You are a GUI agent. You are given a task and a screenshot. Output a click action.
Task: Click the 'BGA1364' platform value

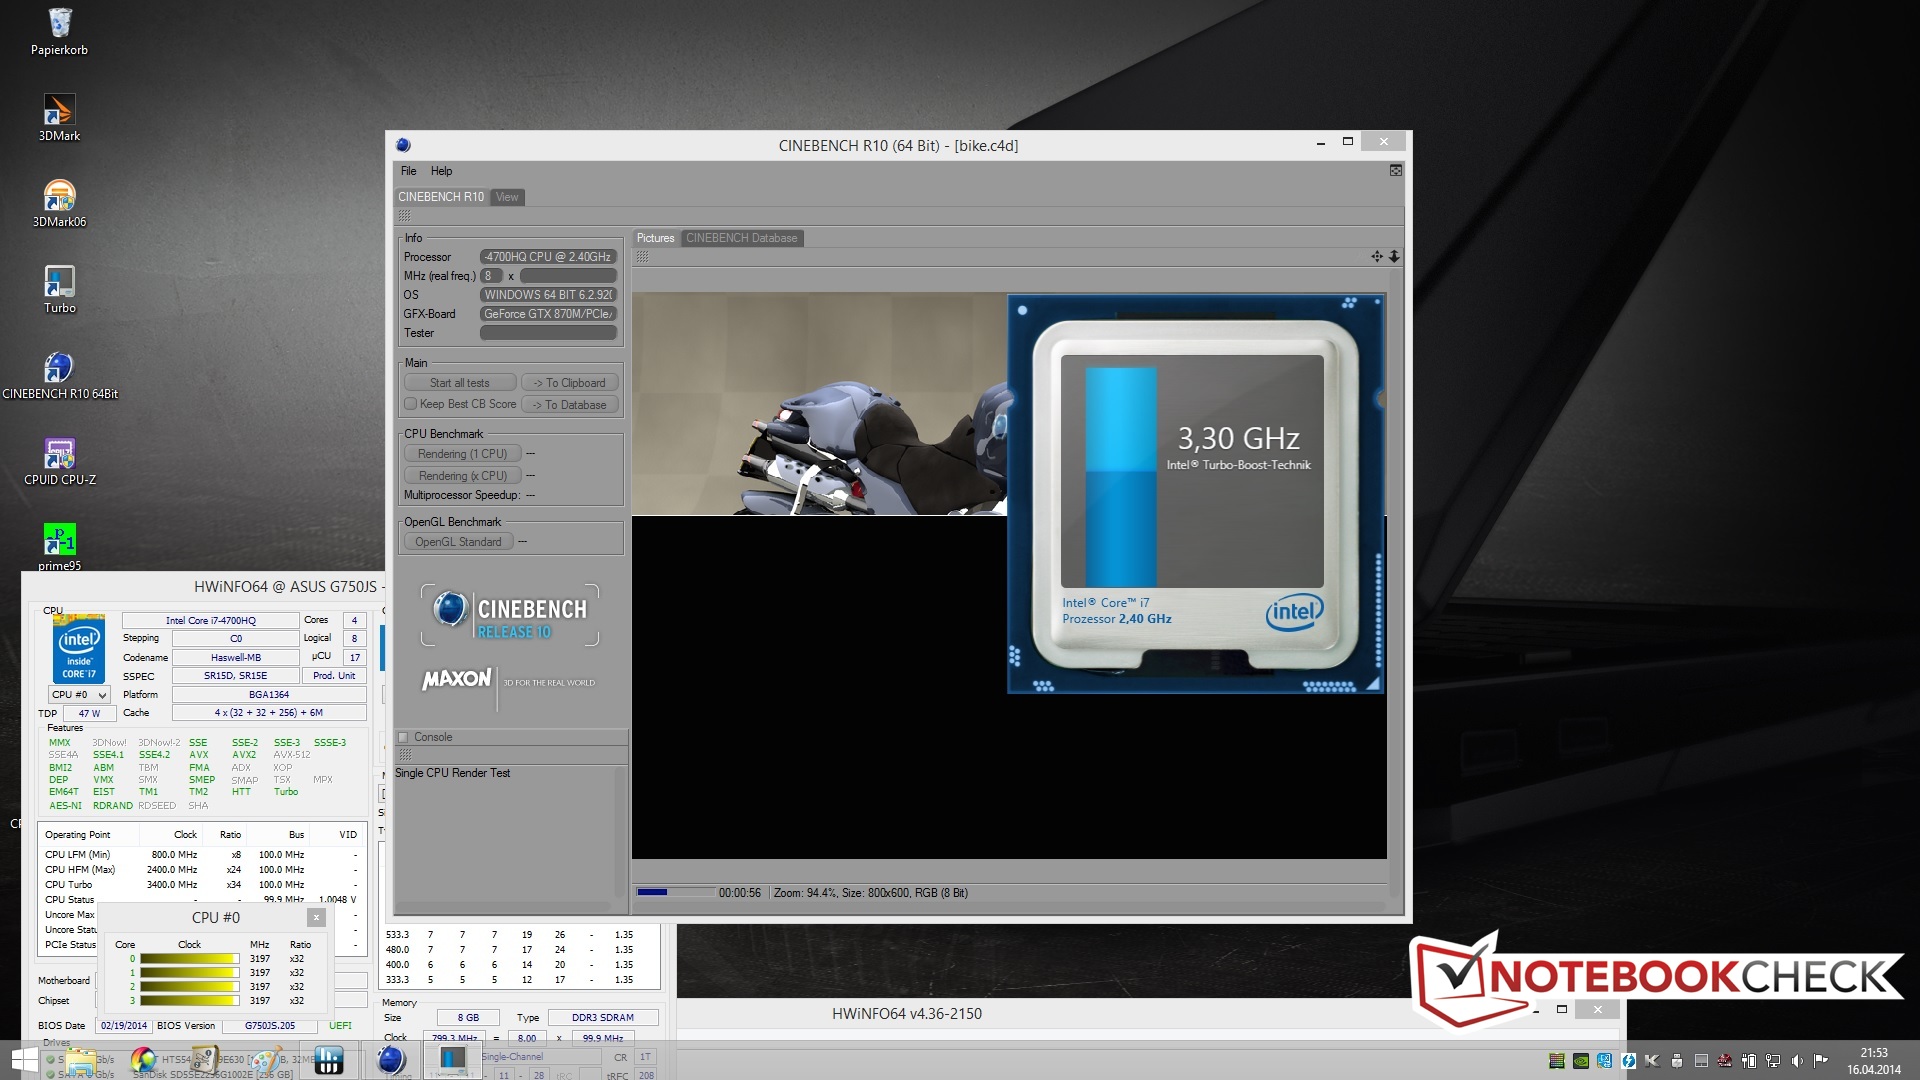269,695
